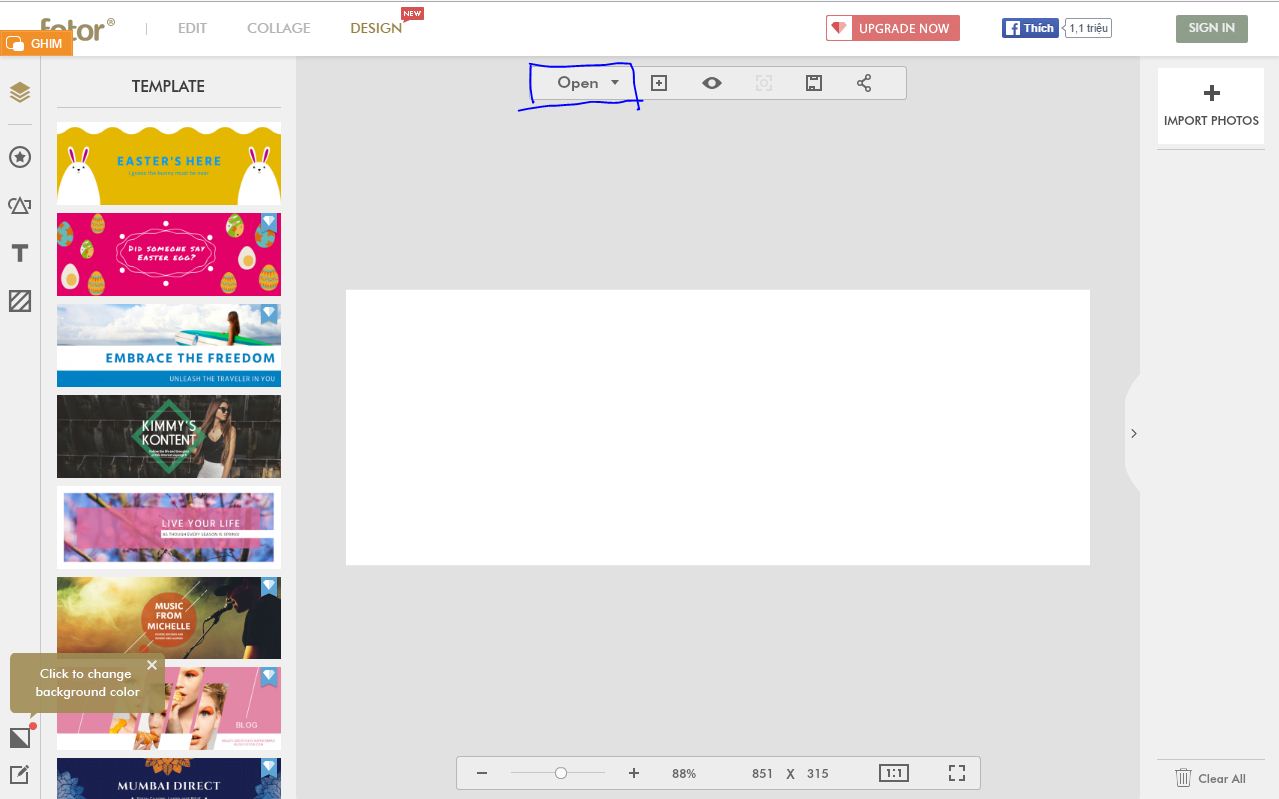Select the Kimmy's Kontent template

[x=169, y=436]
